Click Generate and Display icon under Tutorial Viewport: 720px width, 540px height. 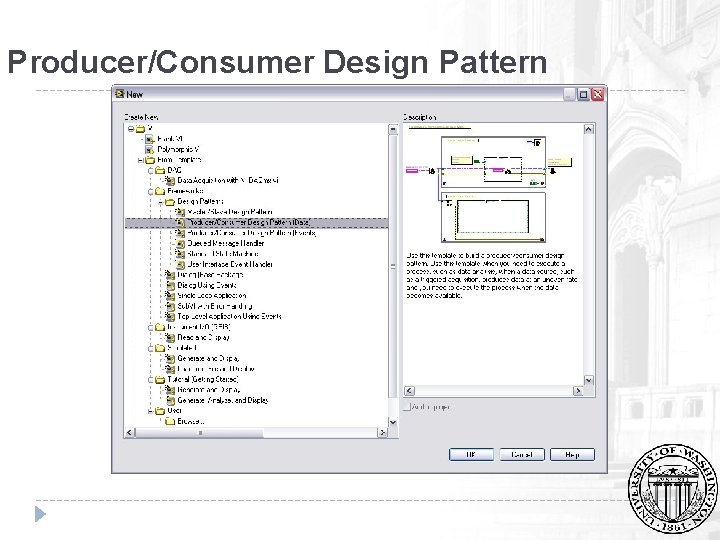coord(170,390)
